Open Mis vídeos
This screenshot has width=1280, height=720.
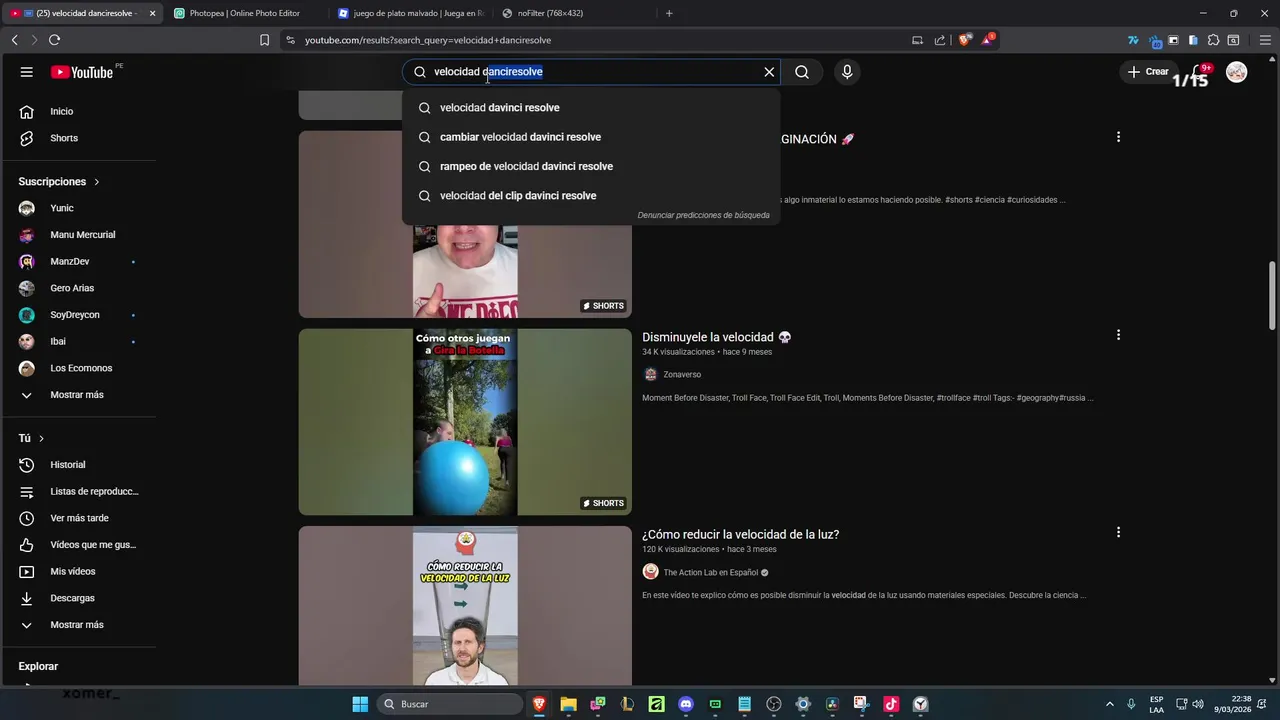click(x=80, y=571)
